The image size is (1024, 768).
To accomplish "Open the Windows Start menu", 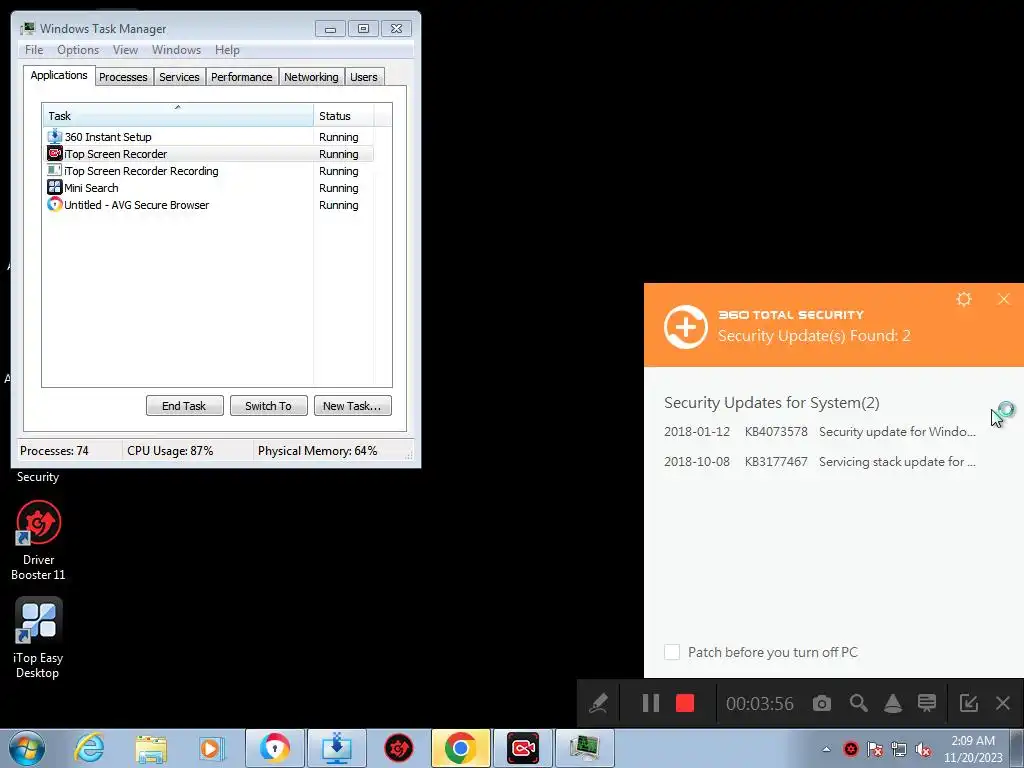I will [27, 748].
